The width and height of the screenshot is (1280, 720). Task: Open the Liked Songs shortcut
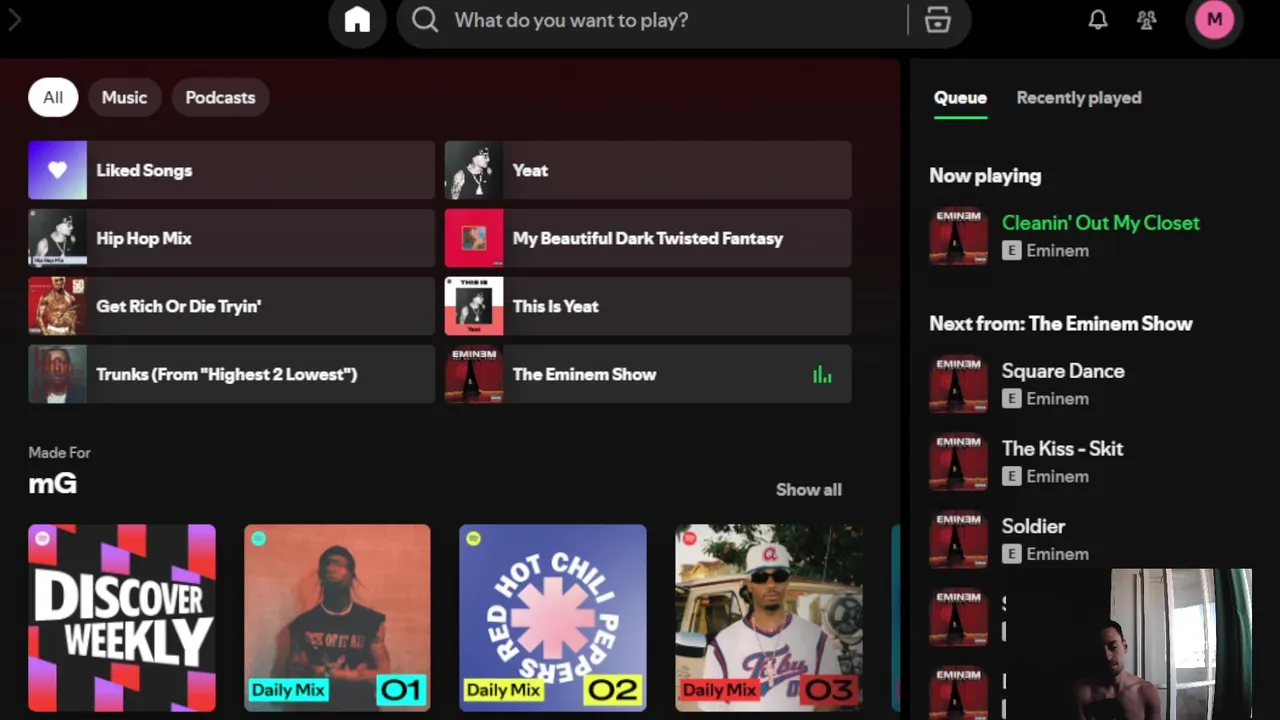tap(231, 170)
